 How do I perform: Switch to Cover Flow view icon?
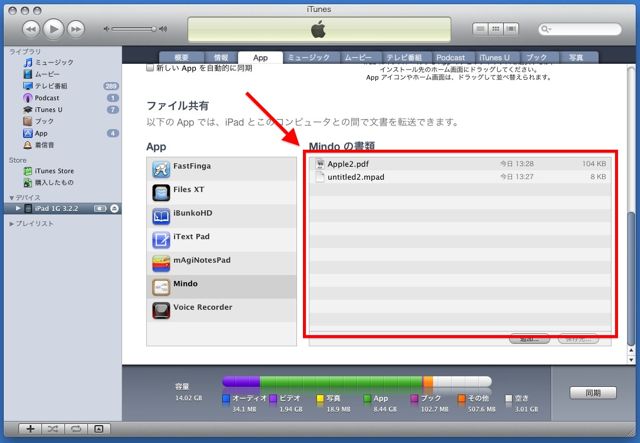point(511,29)
